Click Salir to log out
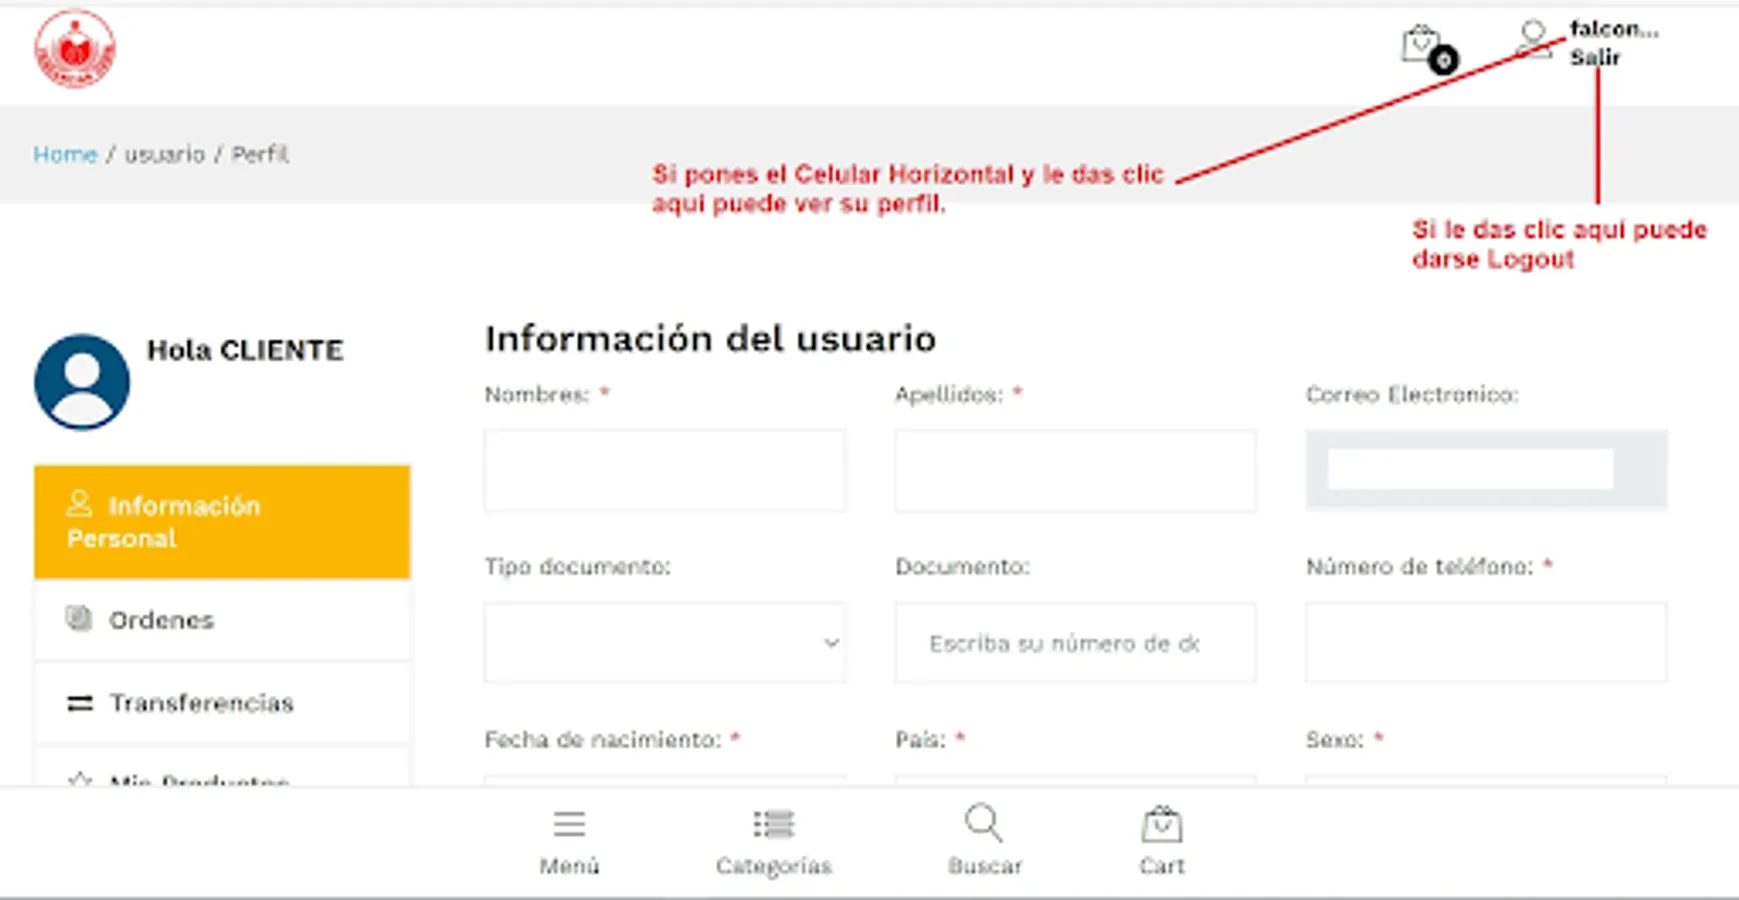This screenshot has height=900, width=1739. click(x=1593, y=57)
